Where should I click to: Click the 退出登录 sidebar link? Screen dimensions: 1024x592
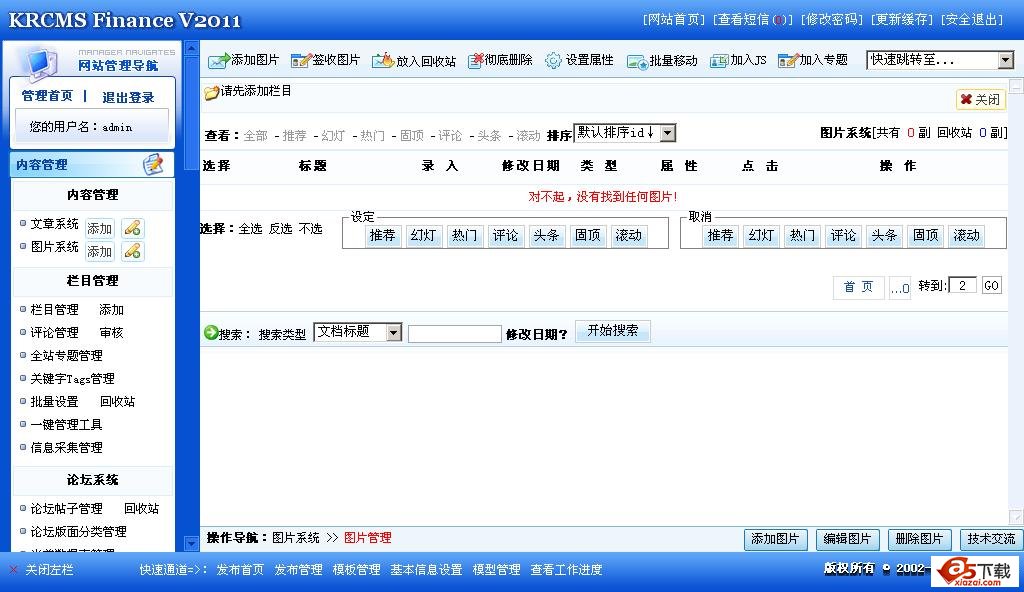tap(128, 97)
